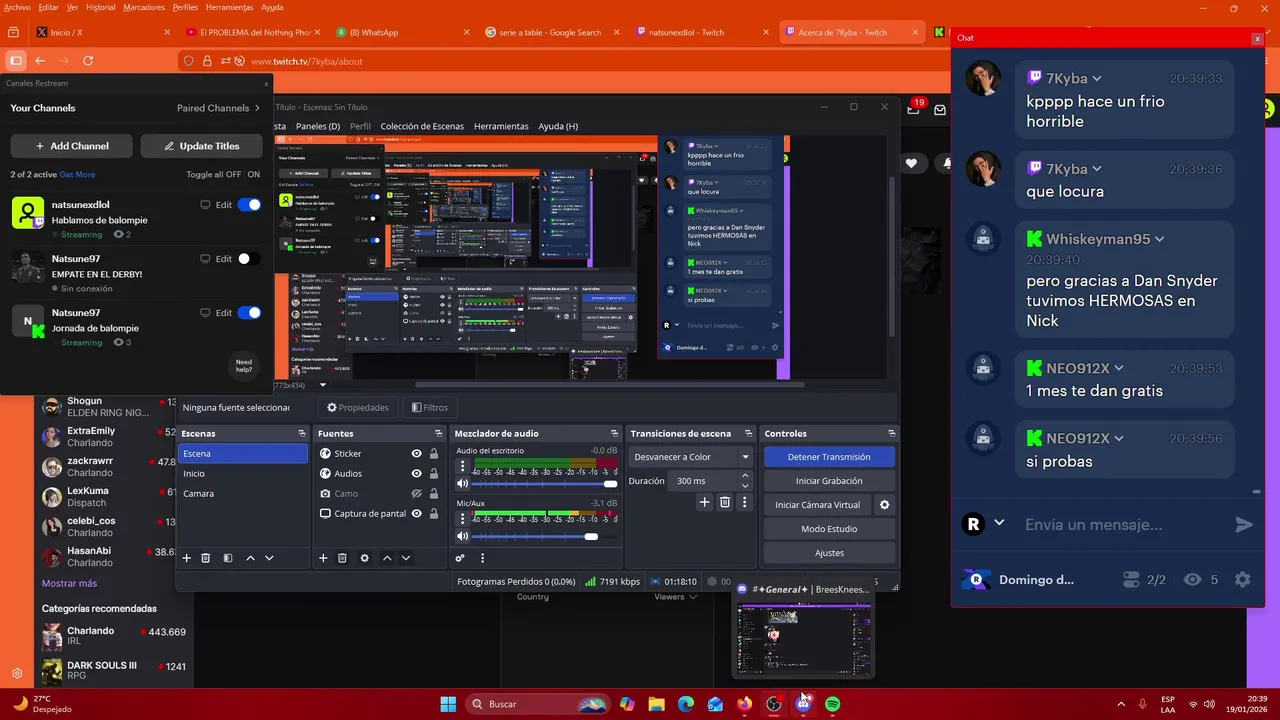The image size is (1280, 720).
Task: Add a scene transition with the plus icon
Action: pos(705,502)
